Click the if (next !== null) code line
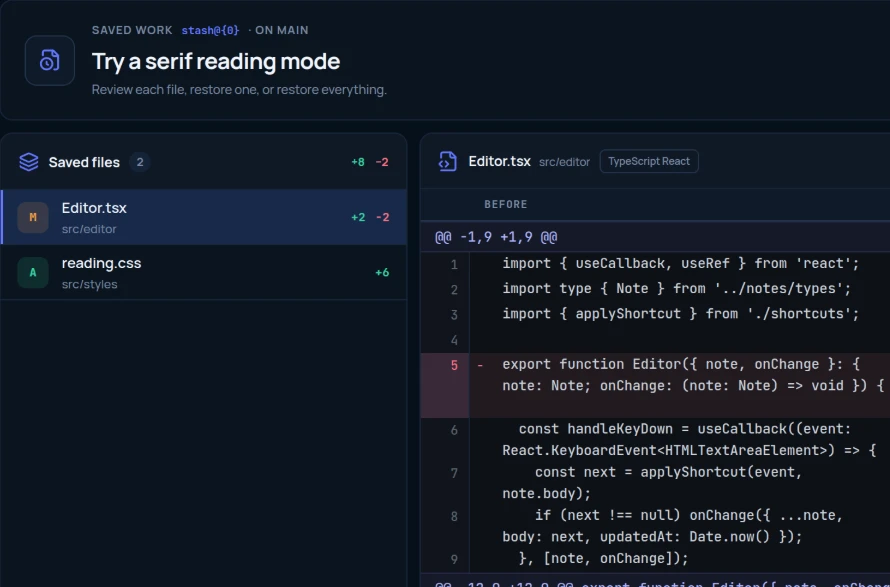The height and width of the screenshot is (587, 890). [x=673, y=526]
